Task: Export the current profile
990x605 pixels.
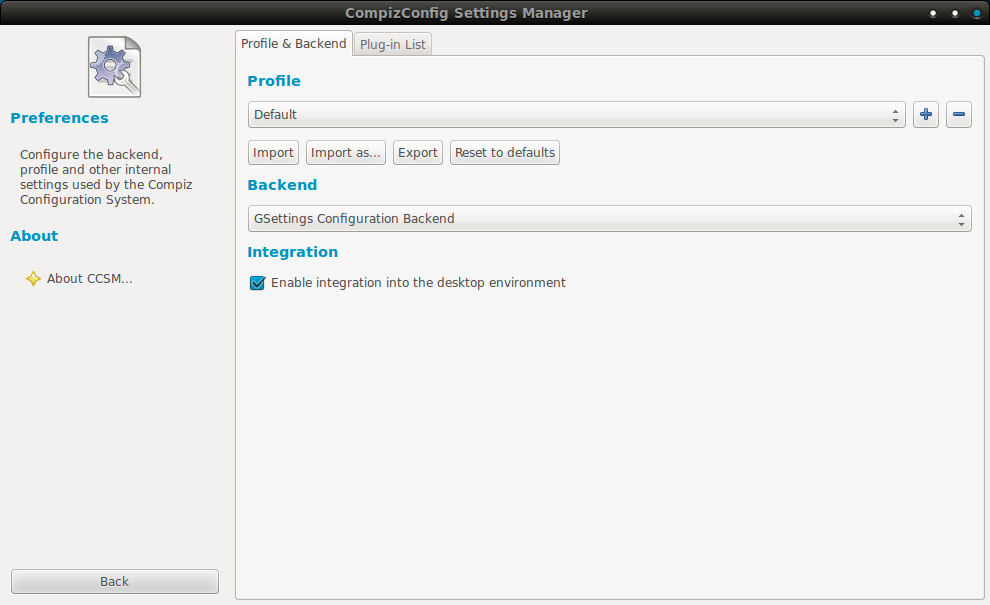Action: click(418, 153)
